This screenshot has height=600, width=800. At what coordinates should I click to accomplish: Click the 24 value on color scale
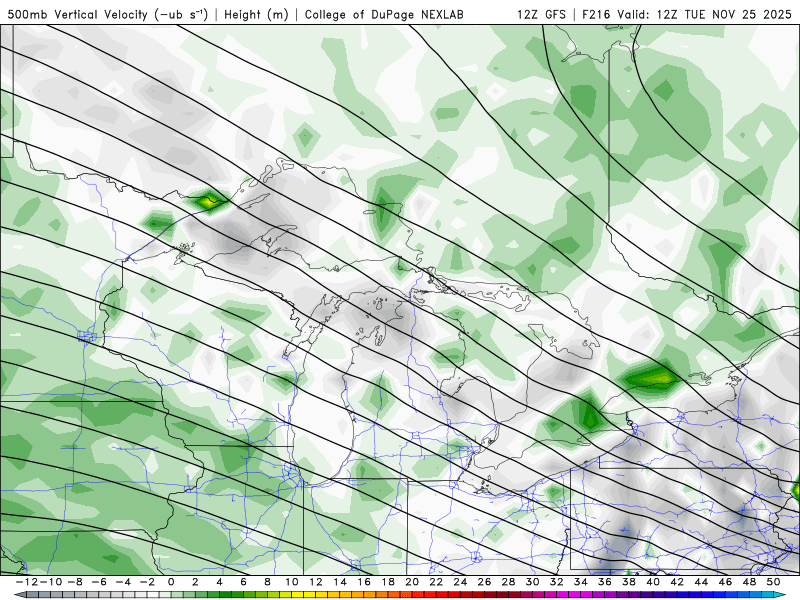click(460, 582)
